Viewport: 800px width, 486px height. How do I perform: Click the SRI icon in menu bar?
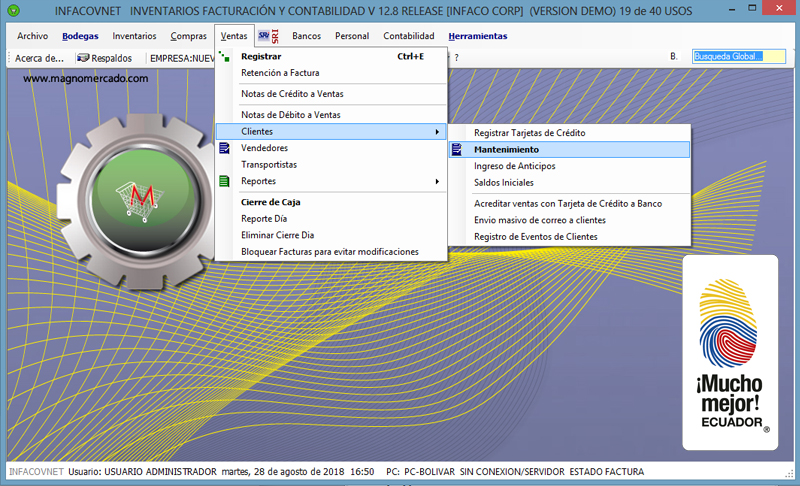[269, 36]
